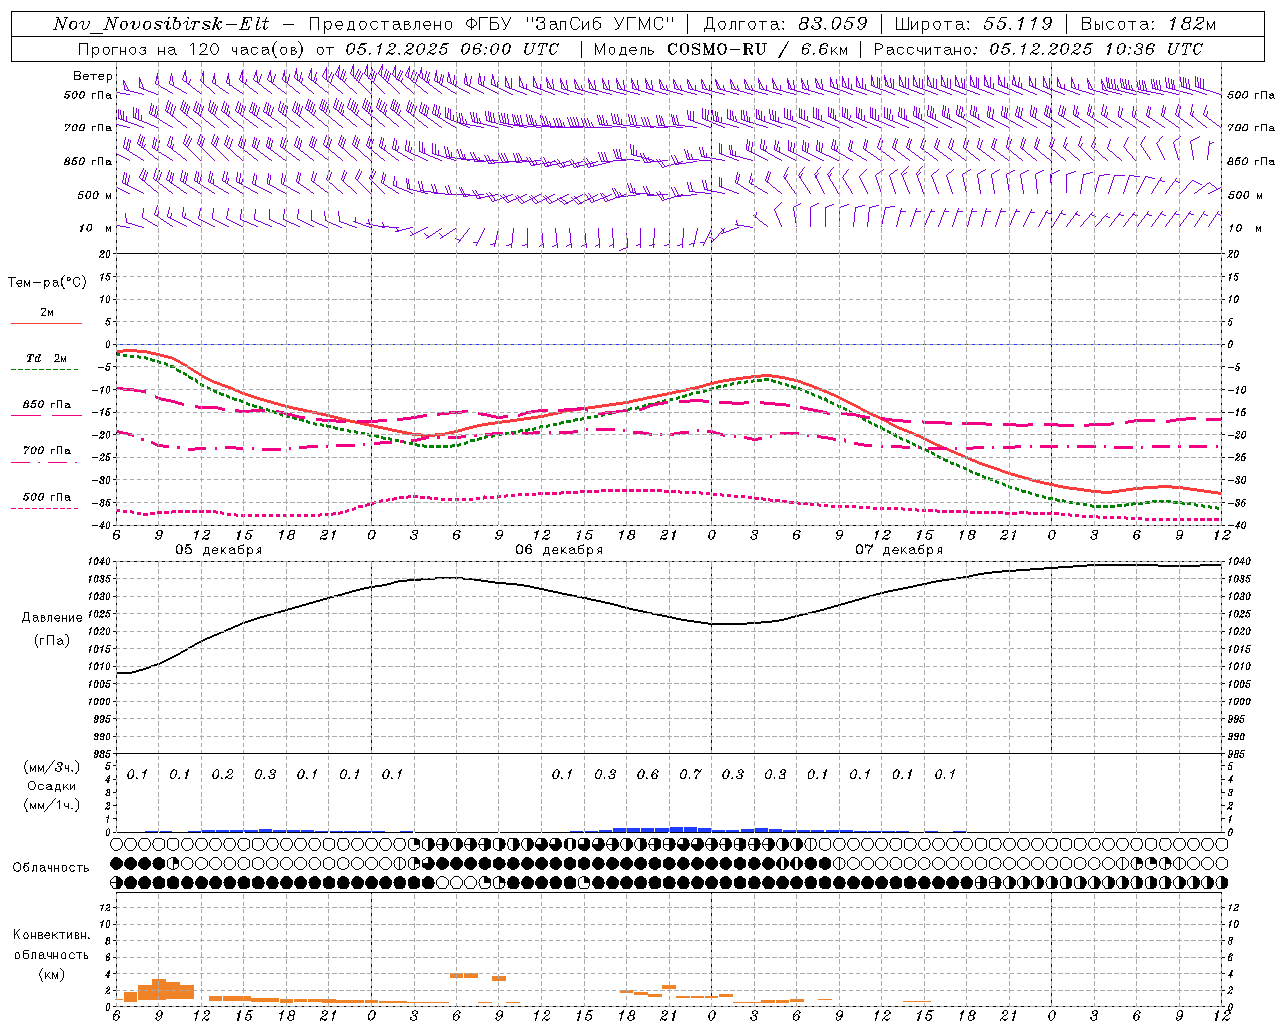This screenshot has height=1024, width=1280.
Task: Click the Осадки precipitation label
Action: pyautogui.click(x=52, y=786)
